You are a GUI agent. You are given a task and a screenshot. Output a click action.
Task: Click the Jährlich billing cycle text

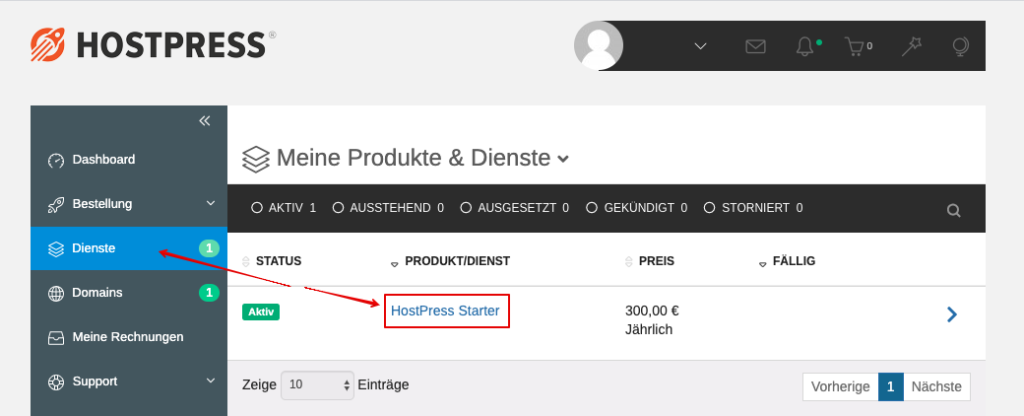[648, 330]
